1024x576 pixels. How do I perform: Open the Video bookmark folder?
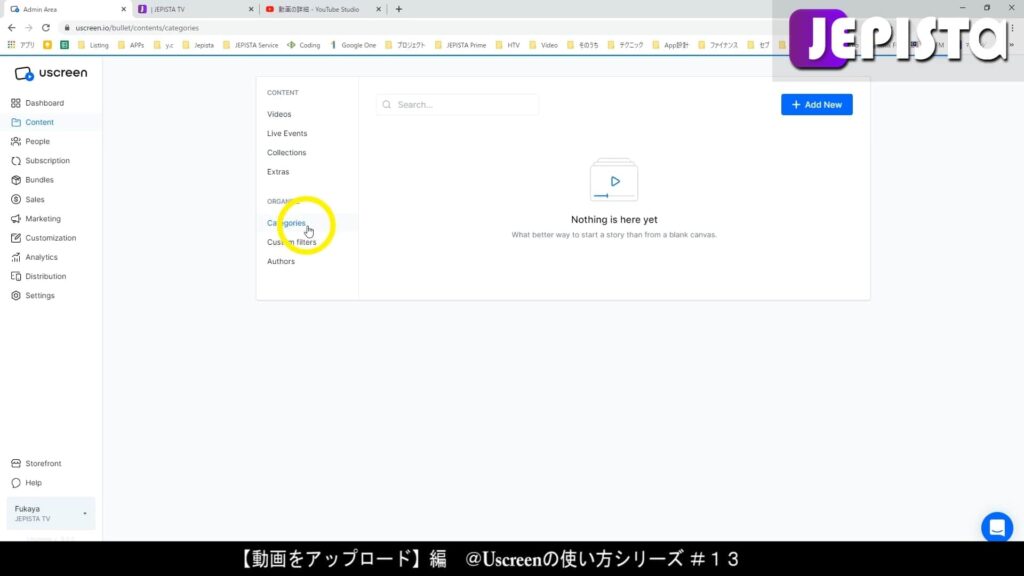click(x=543, y=45)
